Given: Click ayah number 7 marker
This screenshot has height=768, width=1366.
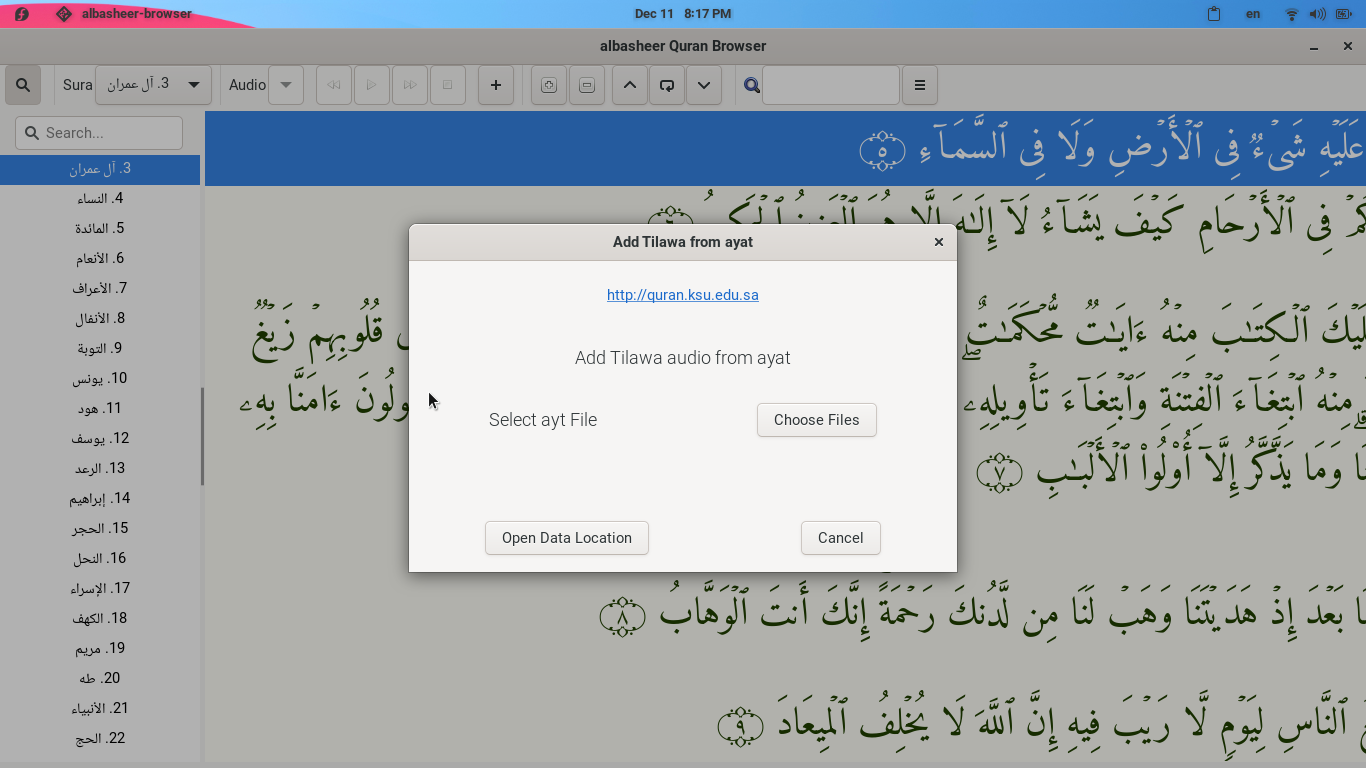Looking at the screenshot, I should [999, 473].
